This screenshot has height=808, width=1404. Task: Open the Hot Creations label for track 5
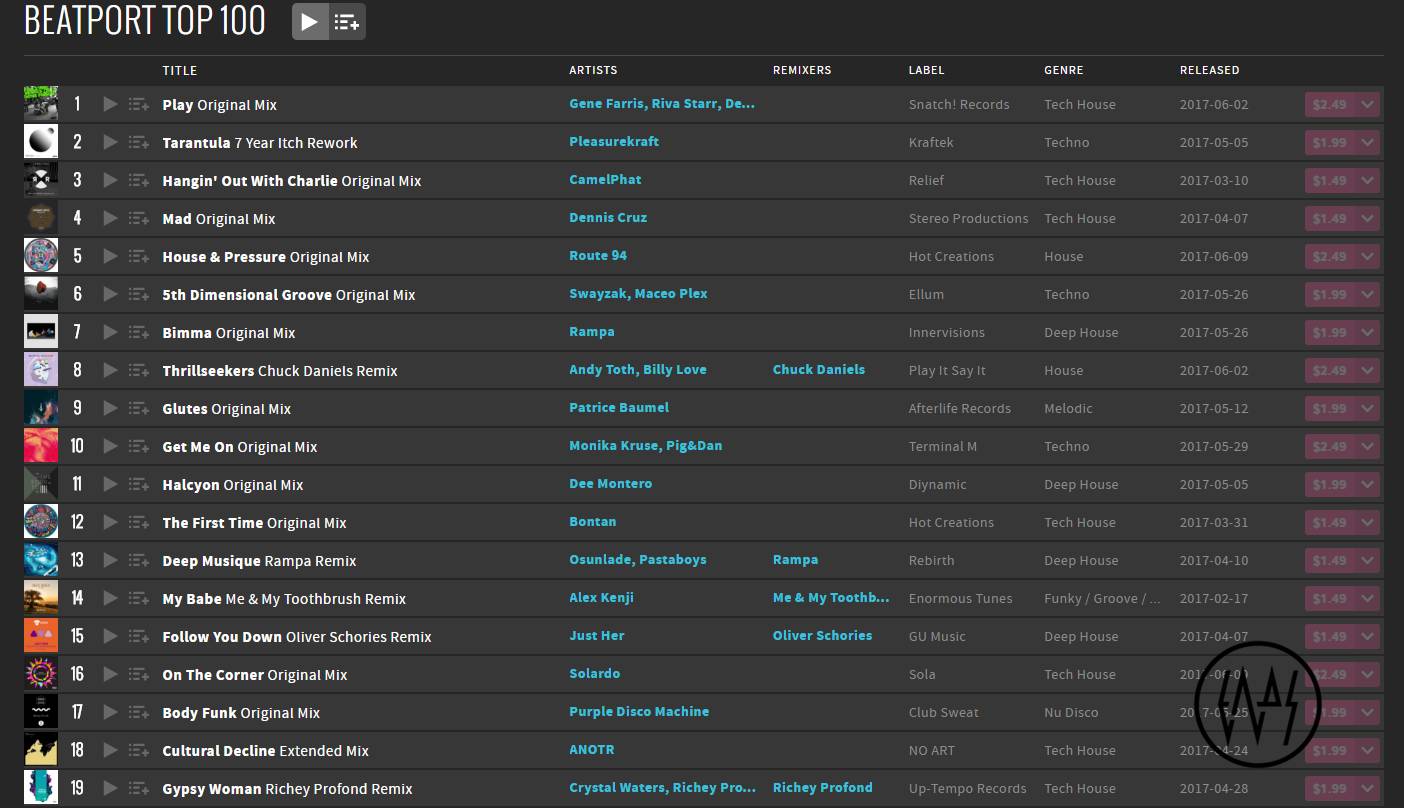(950, 256)
